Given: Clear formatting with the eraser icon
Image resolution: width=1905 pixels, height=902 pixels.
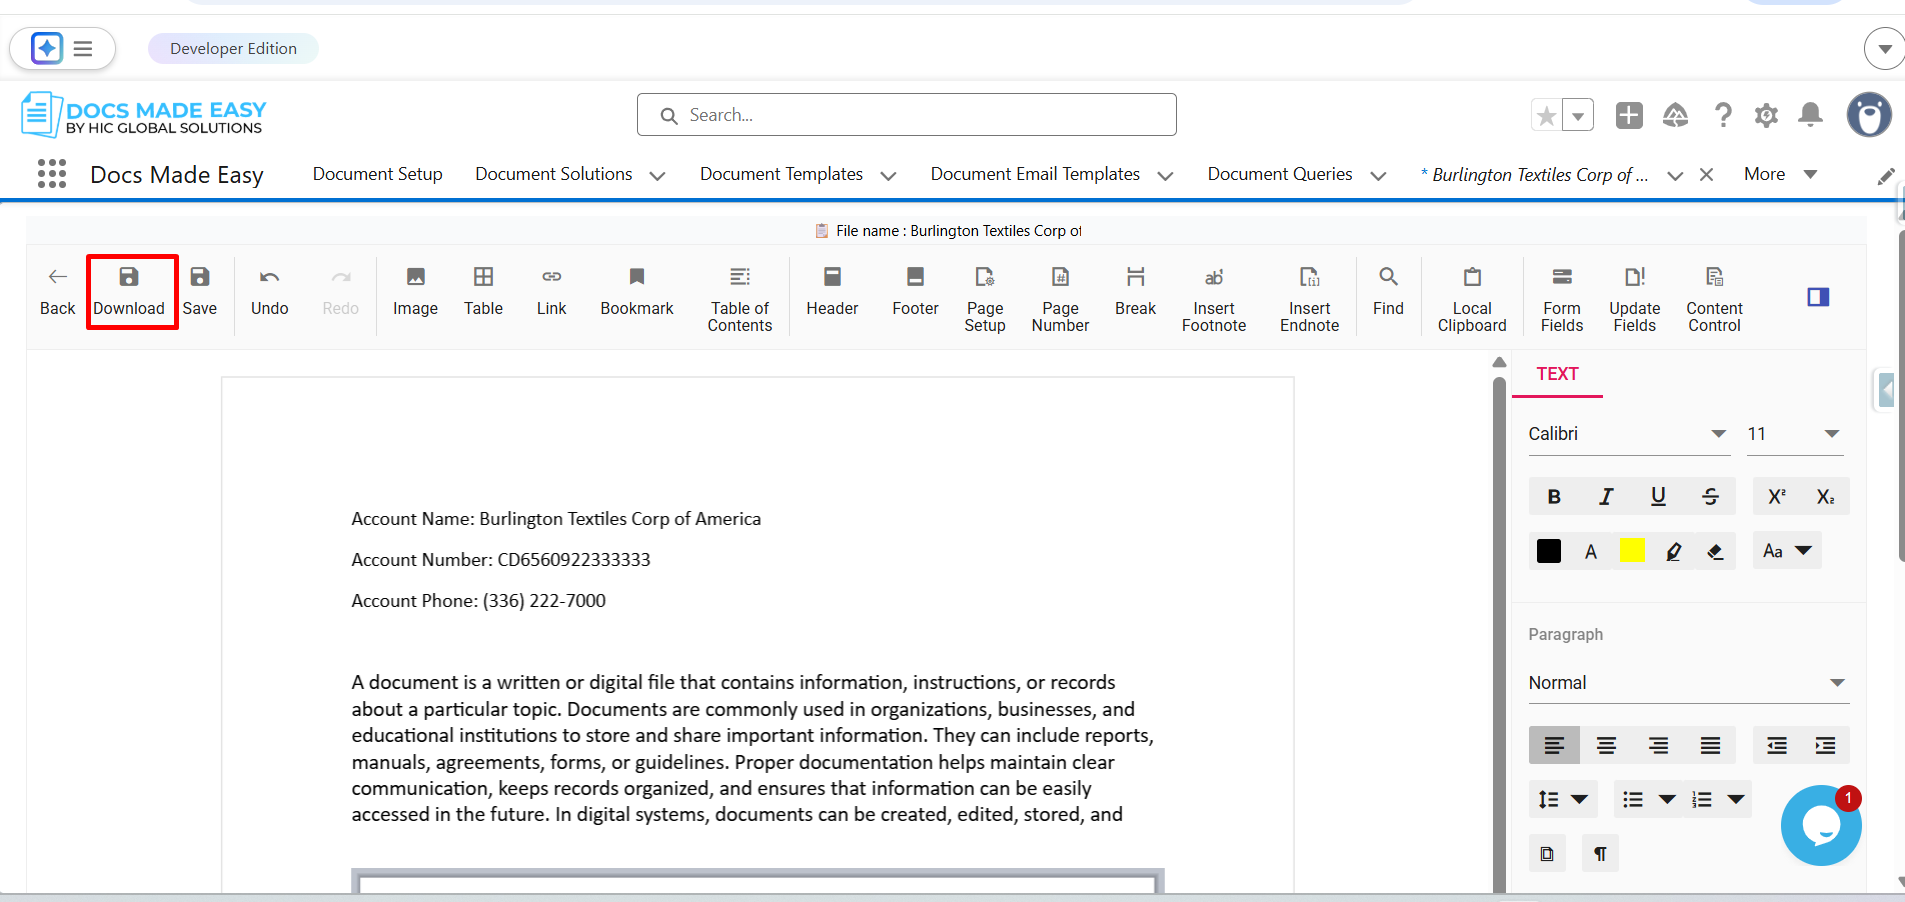Looking at the screenshot, I should [1715, 551].
